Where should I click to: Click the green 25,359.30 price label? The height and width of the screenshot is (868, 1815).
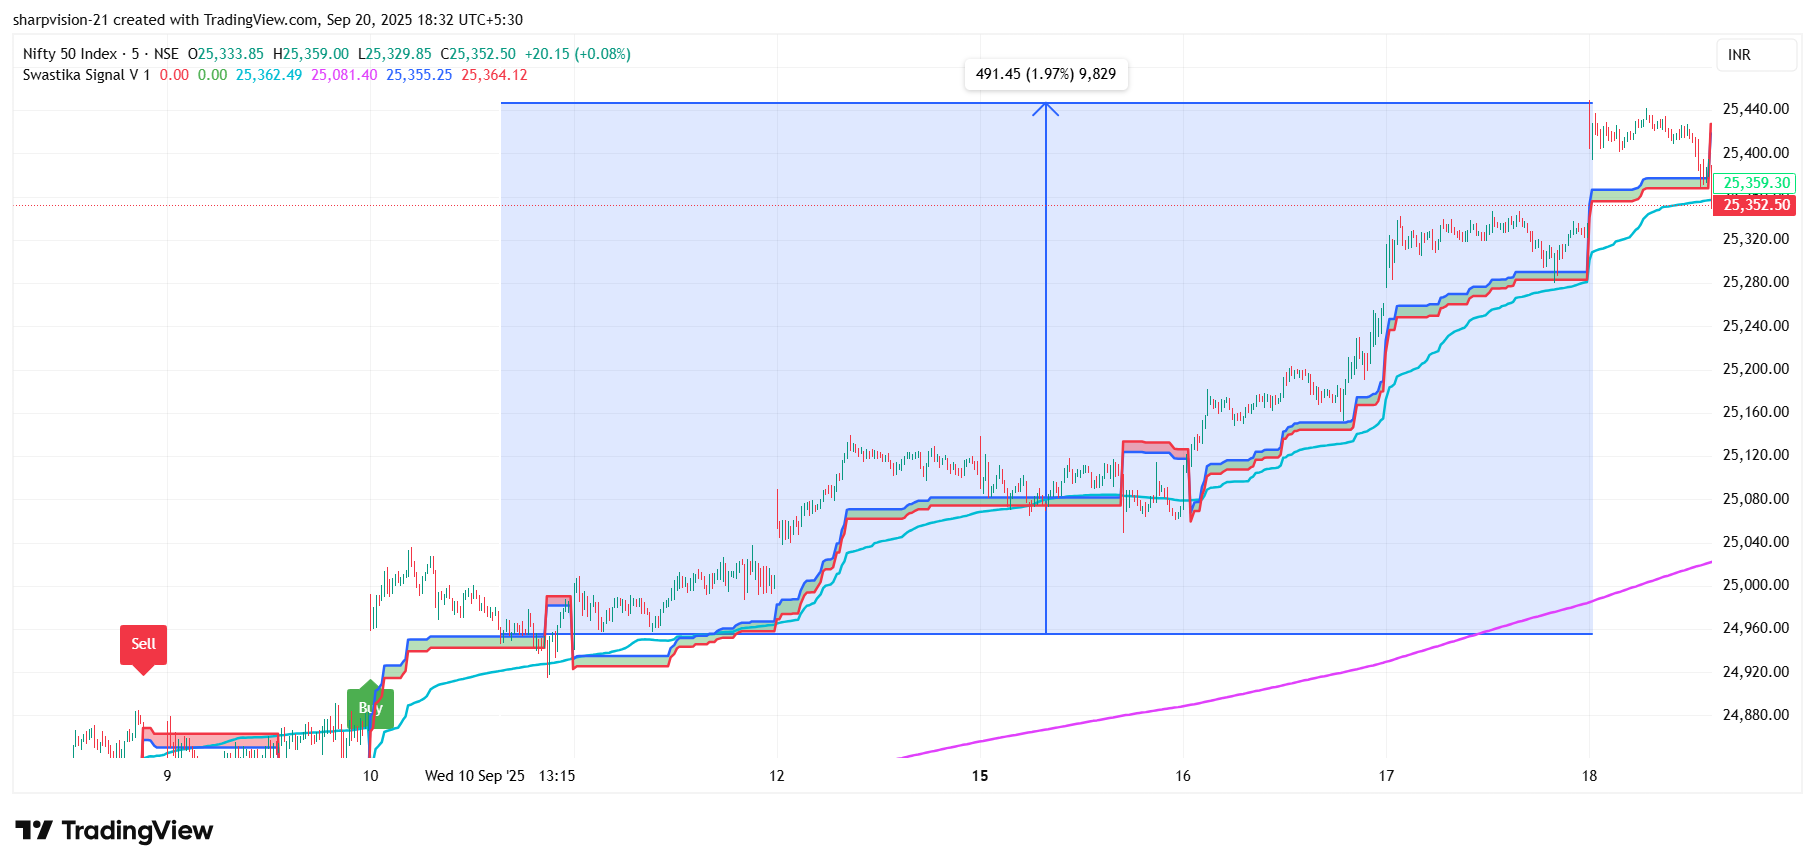1756,183
